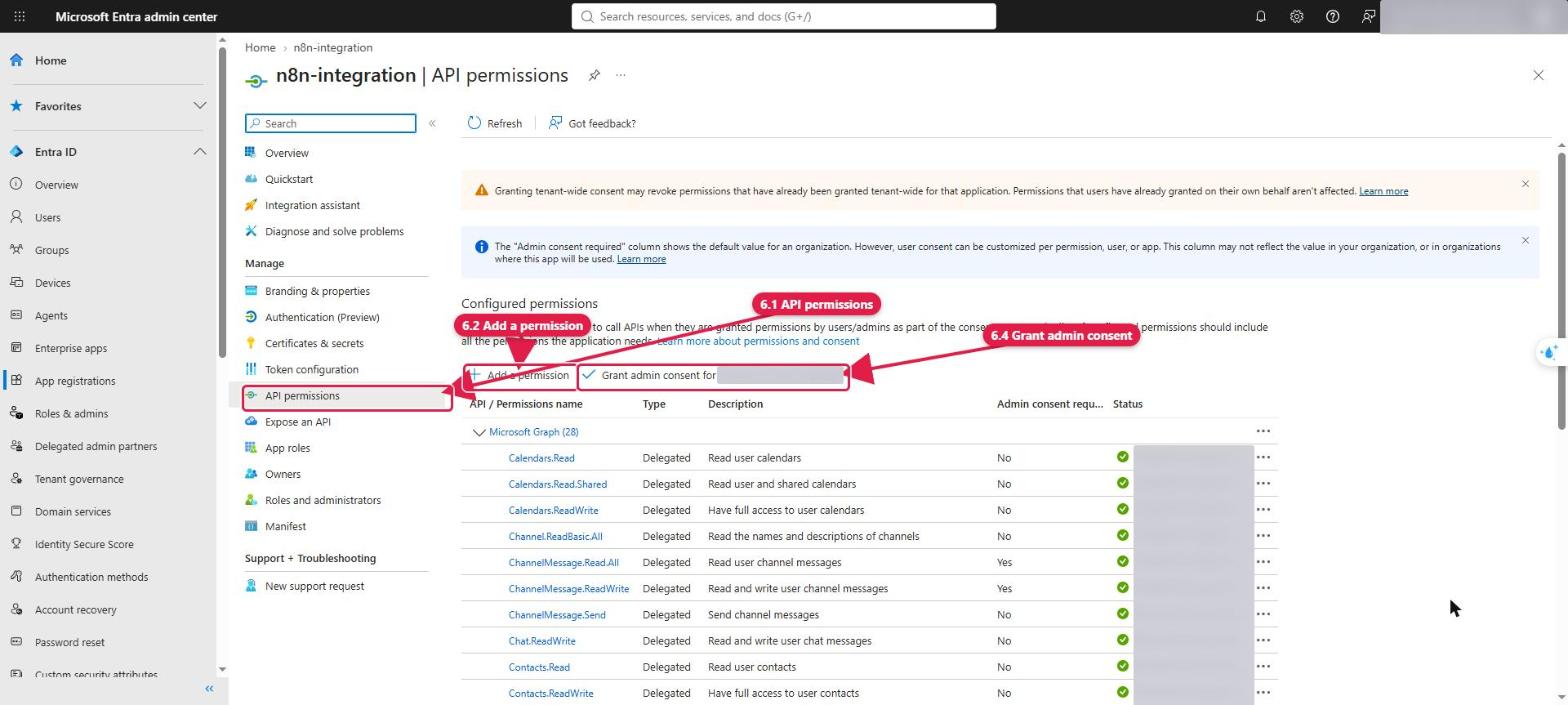Close the API permissions blade

pyautogui.click(x=1538, y=75)
